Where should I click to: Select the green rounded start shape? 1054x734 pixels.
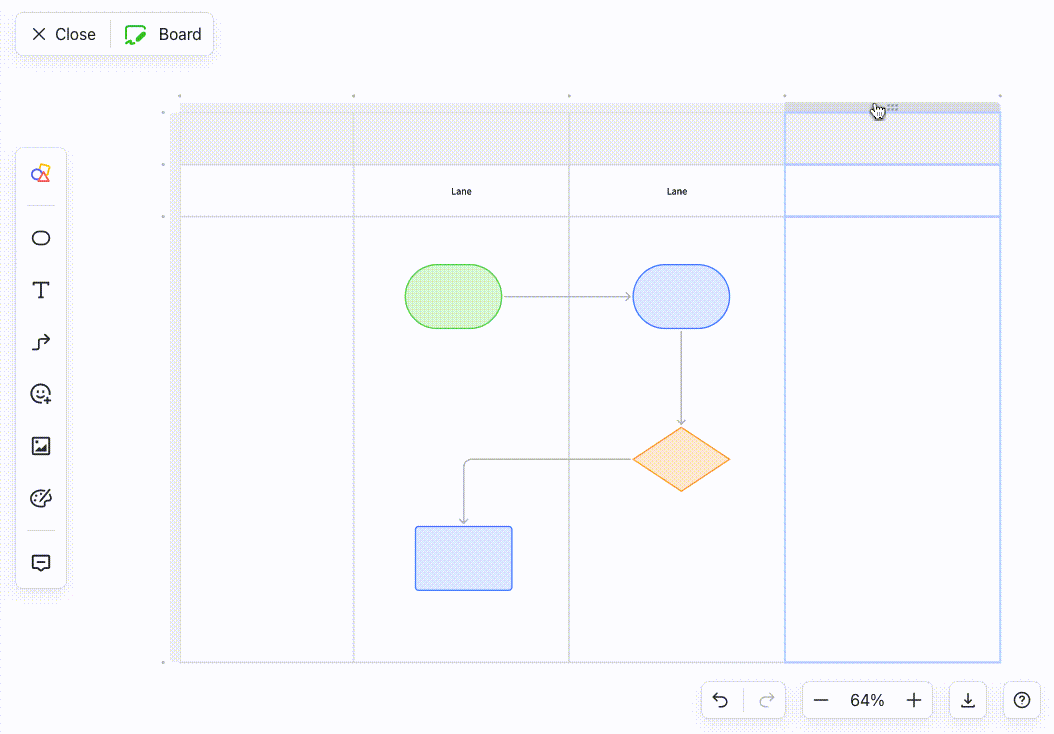[x=453, y=296]
